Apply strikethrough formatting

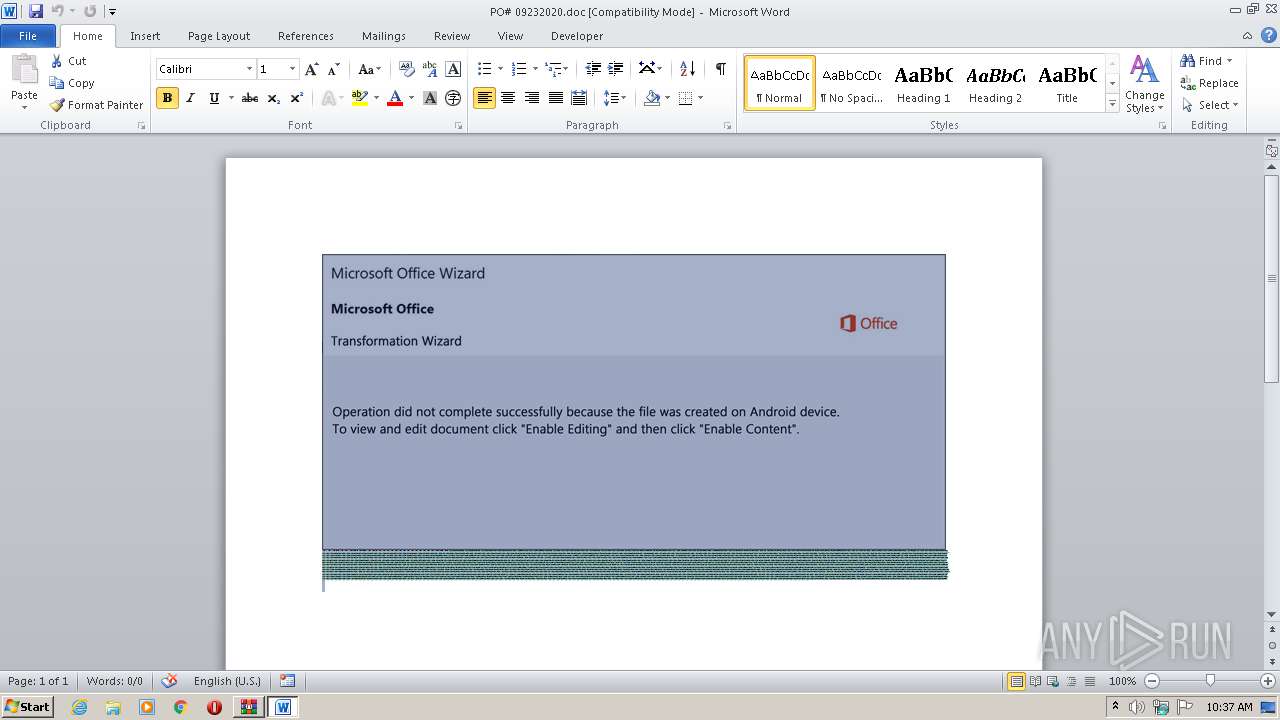pos(250,98)
